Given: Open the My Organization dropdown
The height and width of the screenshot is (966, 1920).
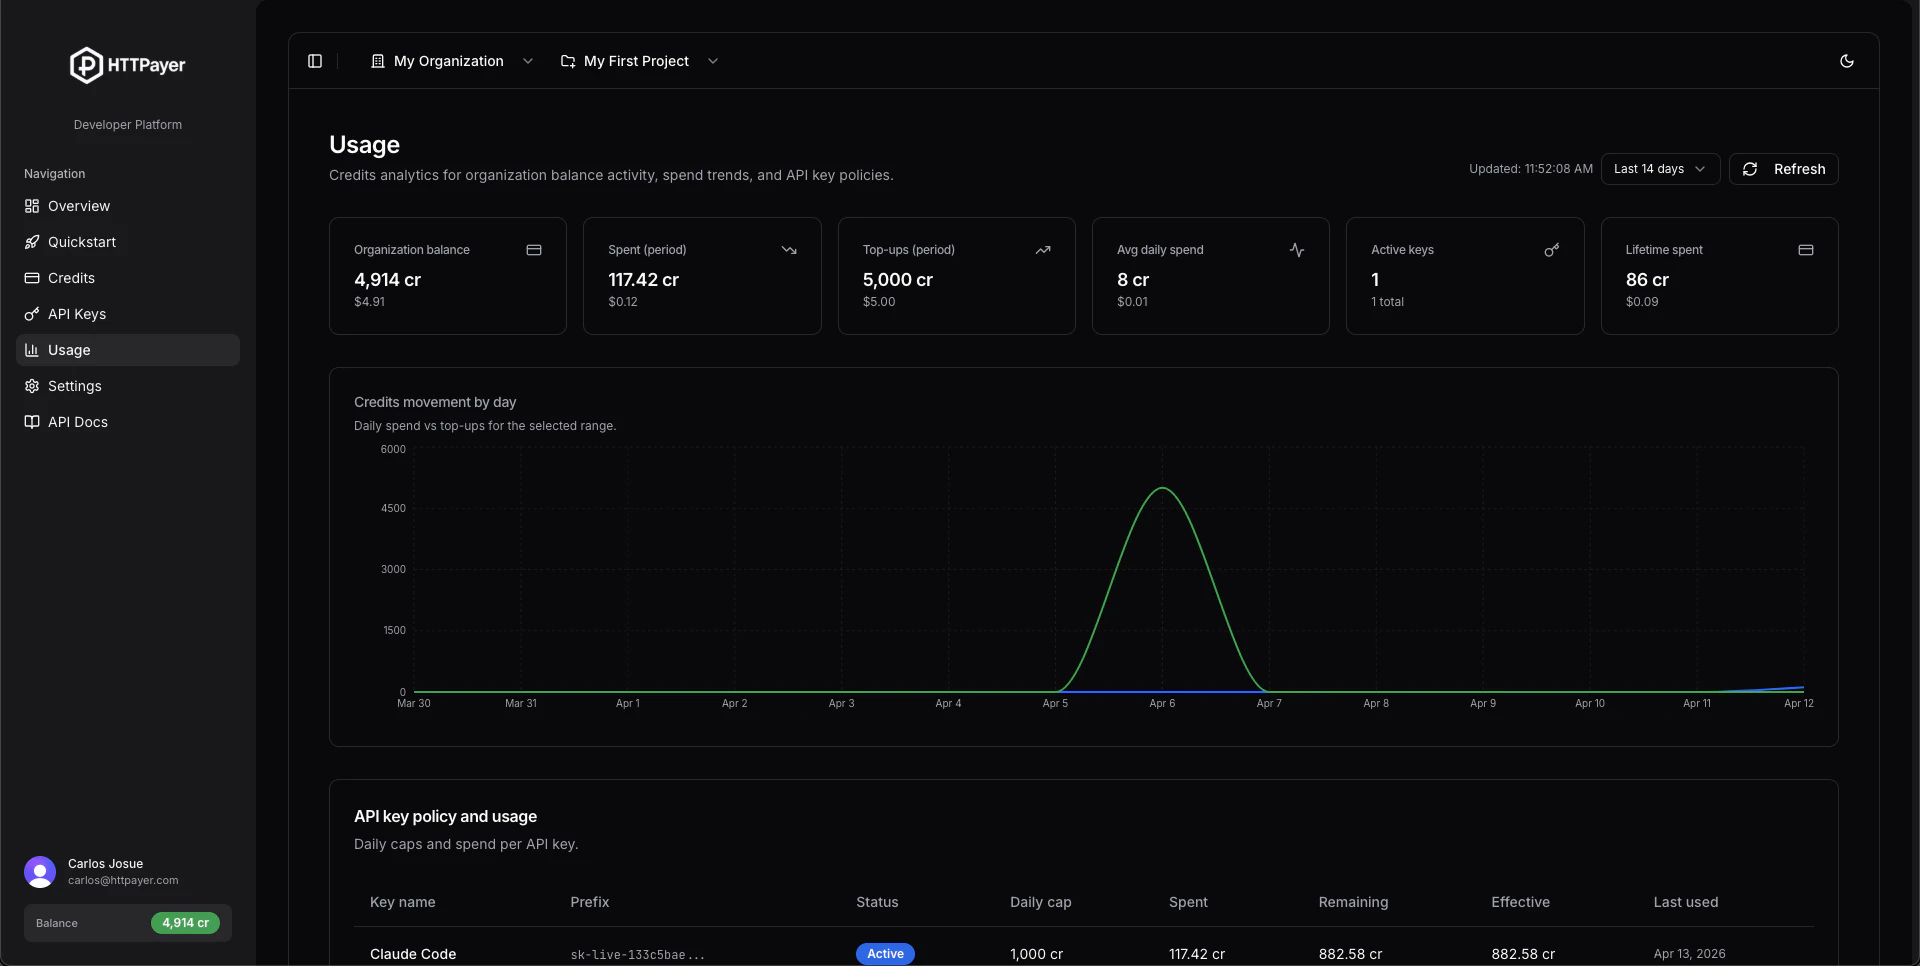Looking at the screenshot, I should click(451, 61).
